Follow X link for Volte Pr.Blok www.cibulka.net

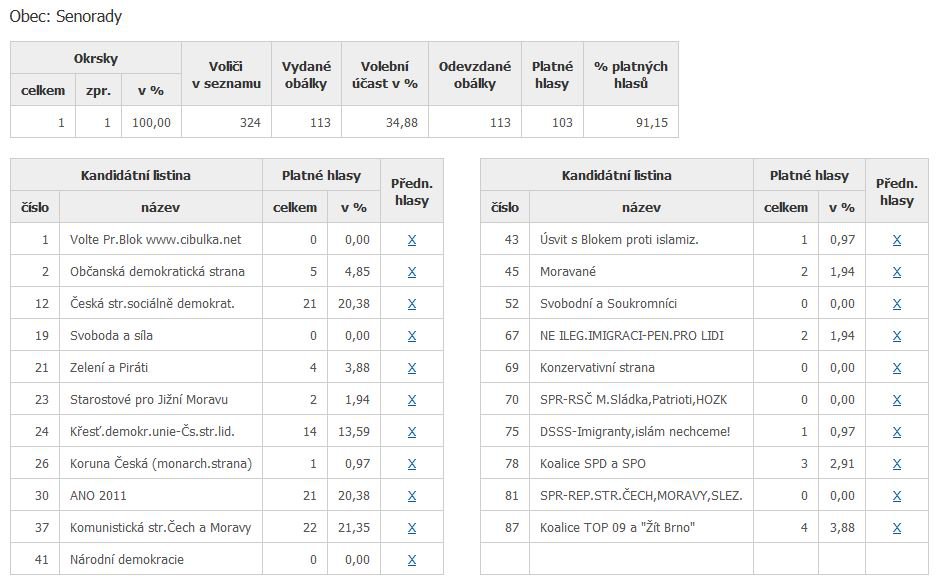pyautogui.click(x=411, y=240)
